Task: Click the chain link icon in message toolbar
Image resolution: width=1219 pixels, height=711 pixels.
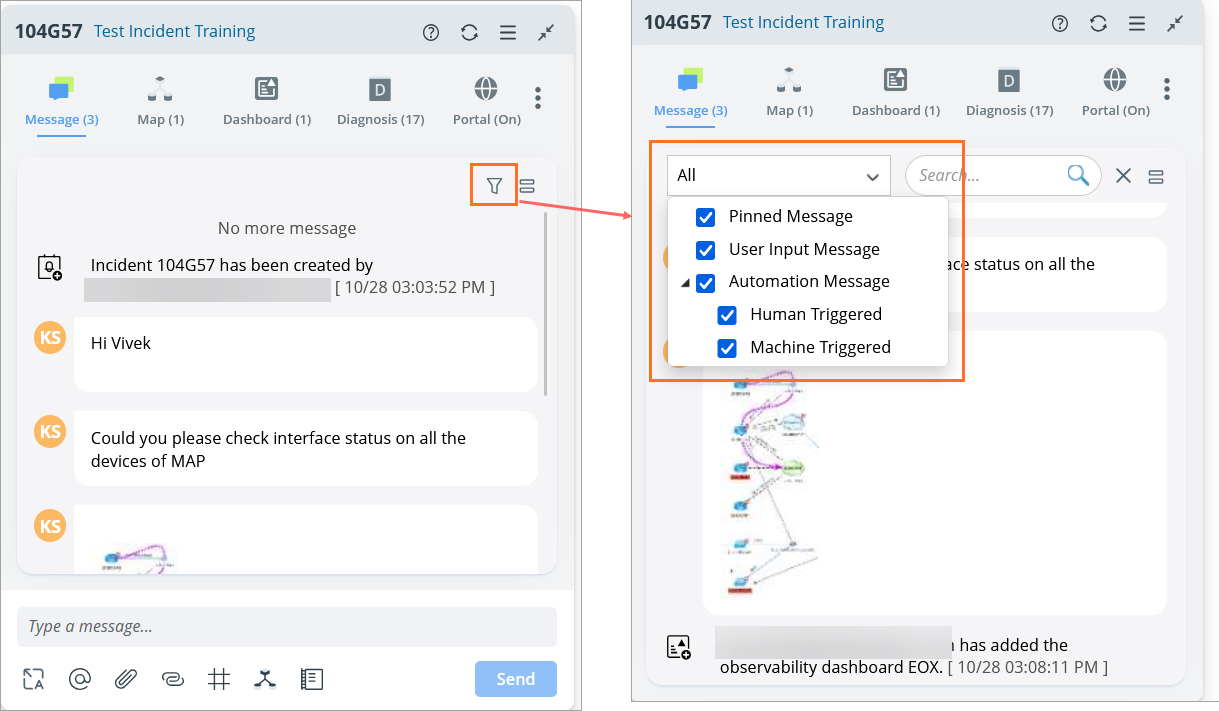Action: (172, 679)
